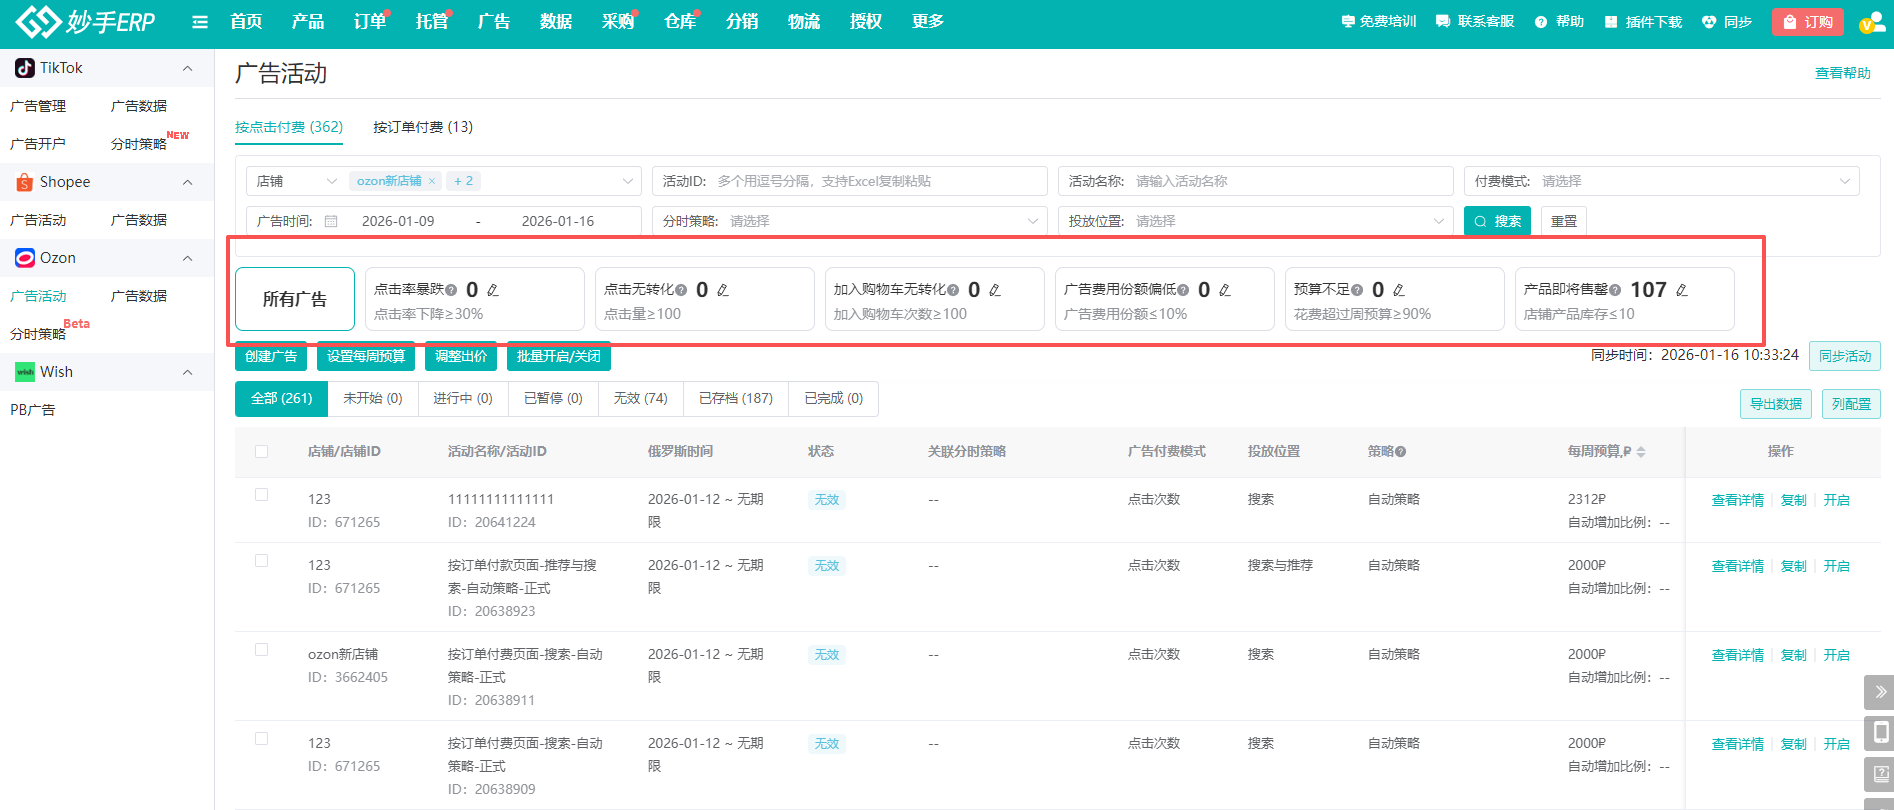Viewport: 1894px width, 810px height.
Task: Open the 物流 top menu
Action: 804,22
